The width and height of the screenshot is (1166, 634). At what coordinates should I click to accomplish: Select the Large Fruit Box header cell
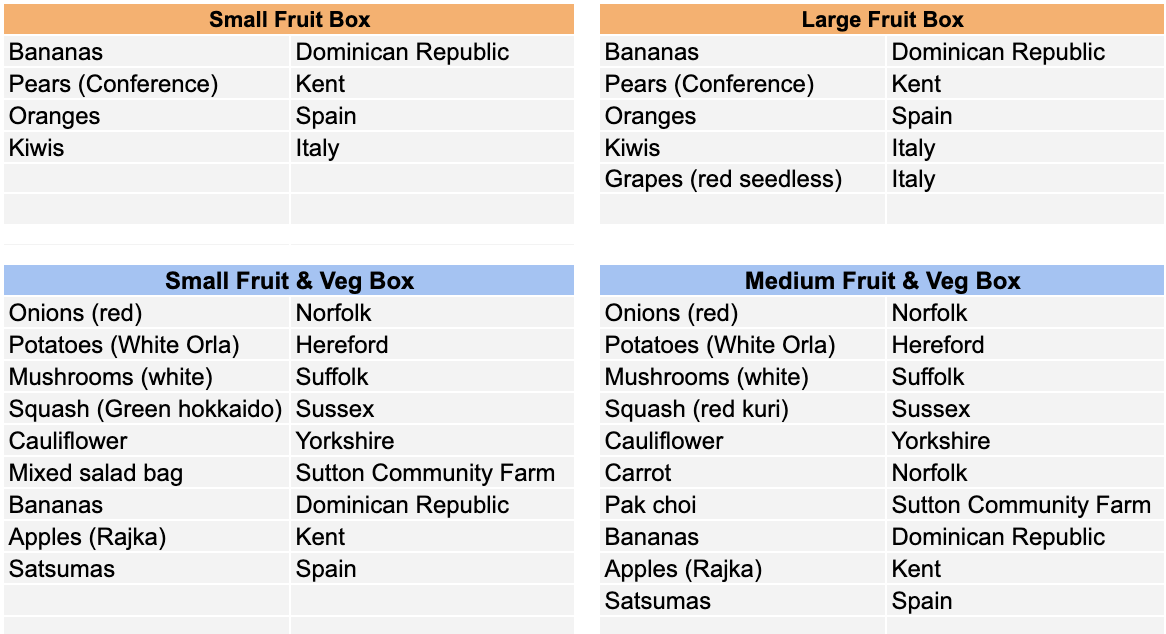(x=882, y=19)
